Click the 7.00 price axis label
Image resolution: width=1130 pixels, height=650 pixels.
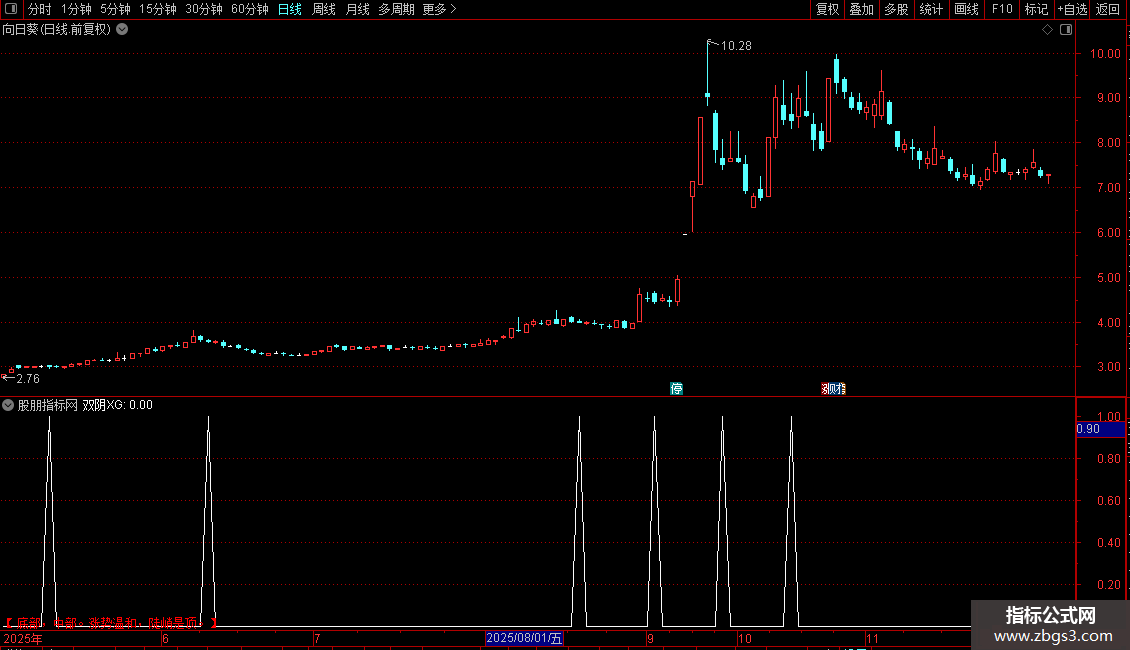click(x=1108, y=188)
